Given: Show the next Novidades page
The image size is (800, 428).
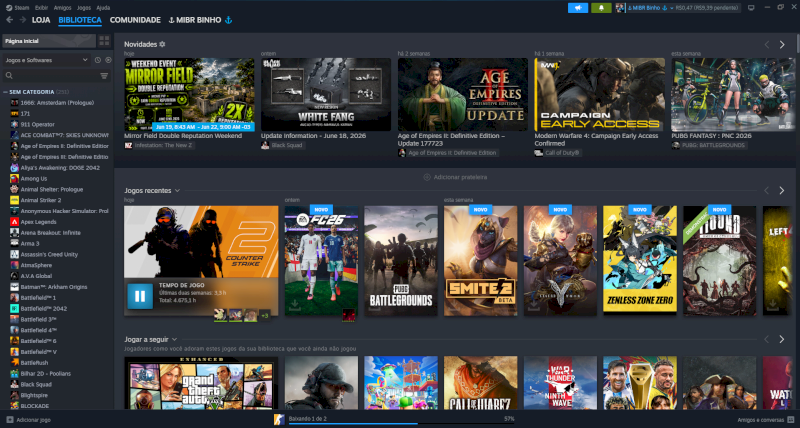Looking at the screenshot, I should point(782,45).
